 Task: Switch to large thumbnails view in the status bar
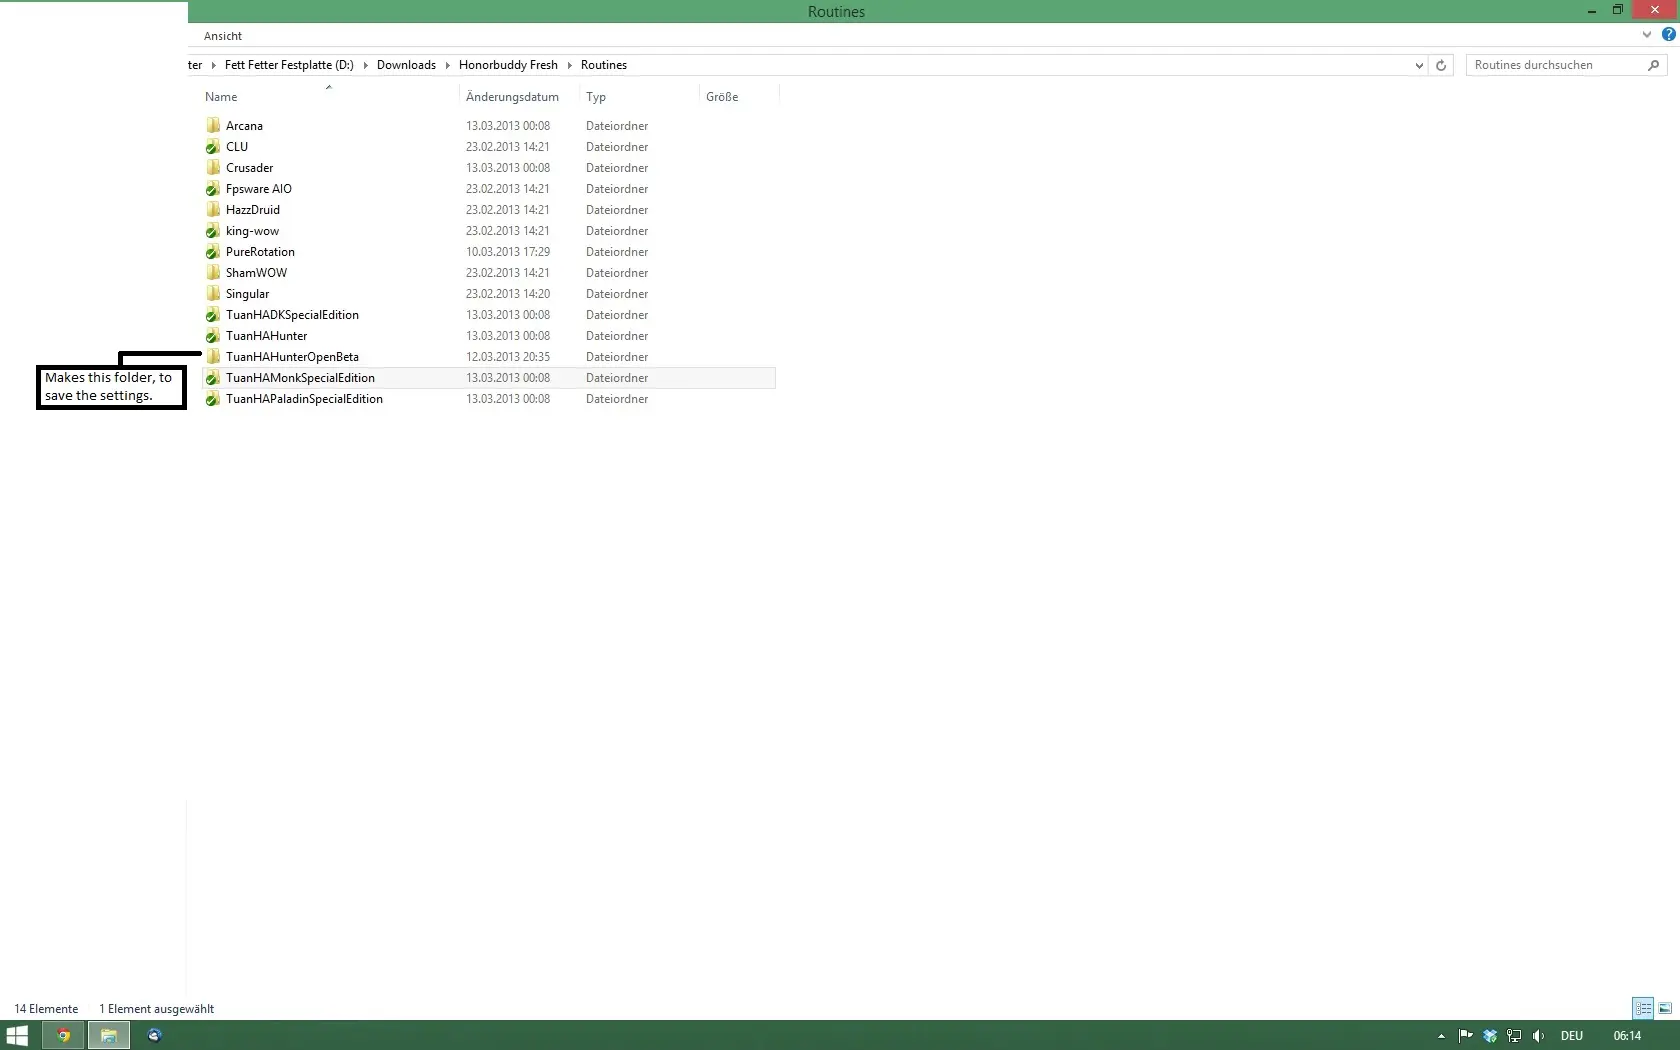pos(1665,1008)
